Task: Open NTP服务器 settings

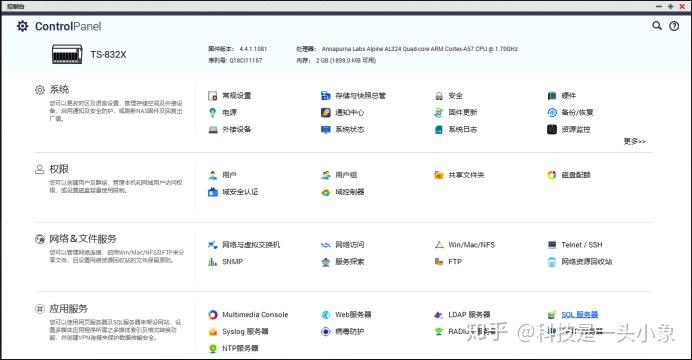Action: [233, 348]
